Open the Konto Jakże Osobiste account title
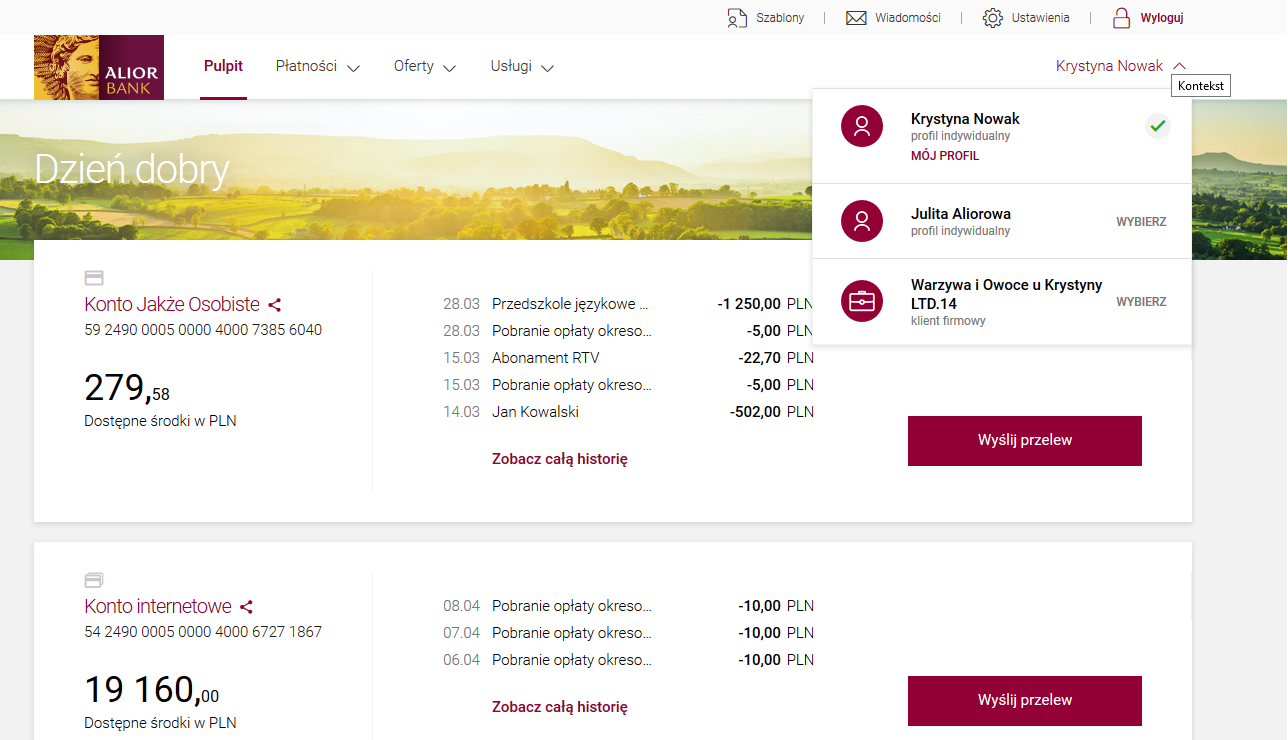The image size is (1288, 740). tap(172, 305)
